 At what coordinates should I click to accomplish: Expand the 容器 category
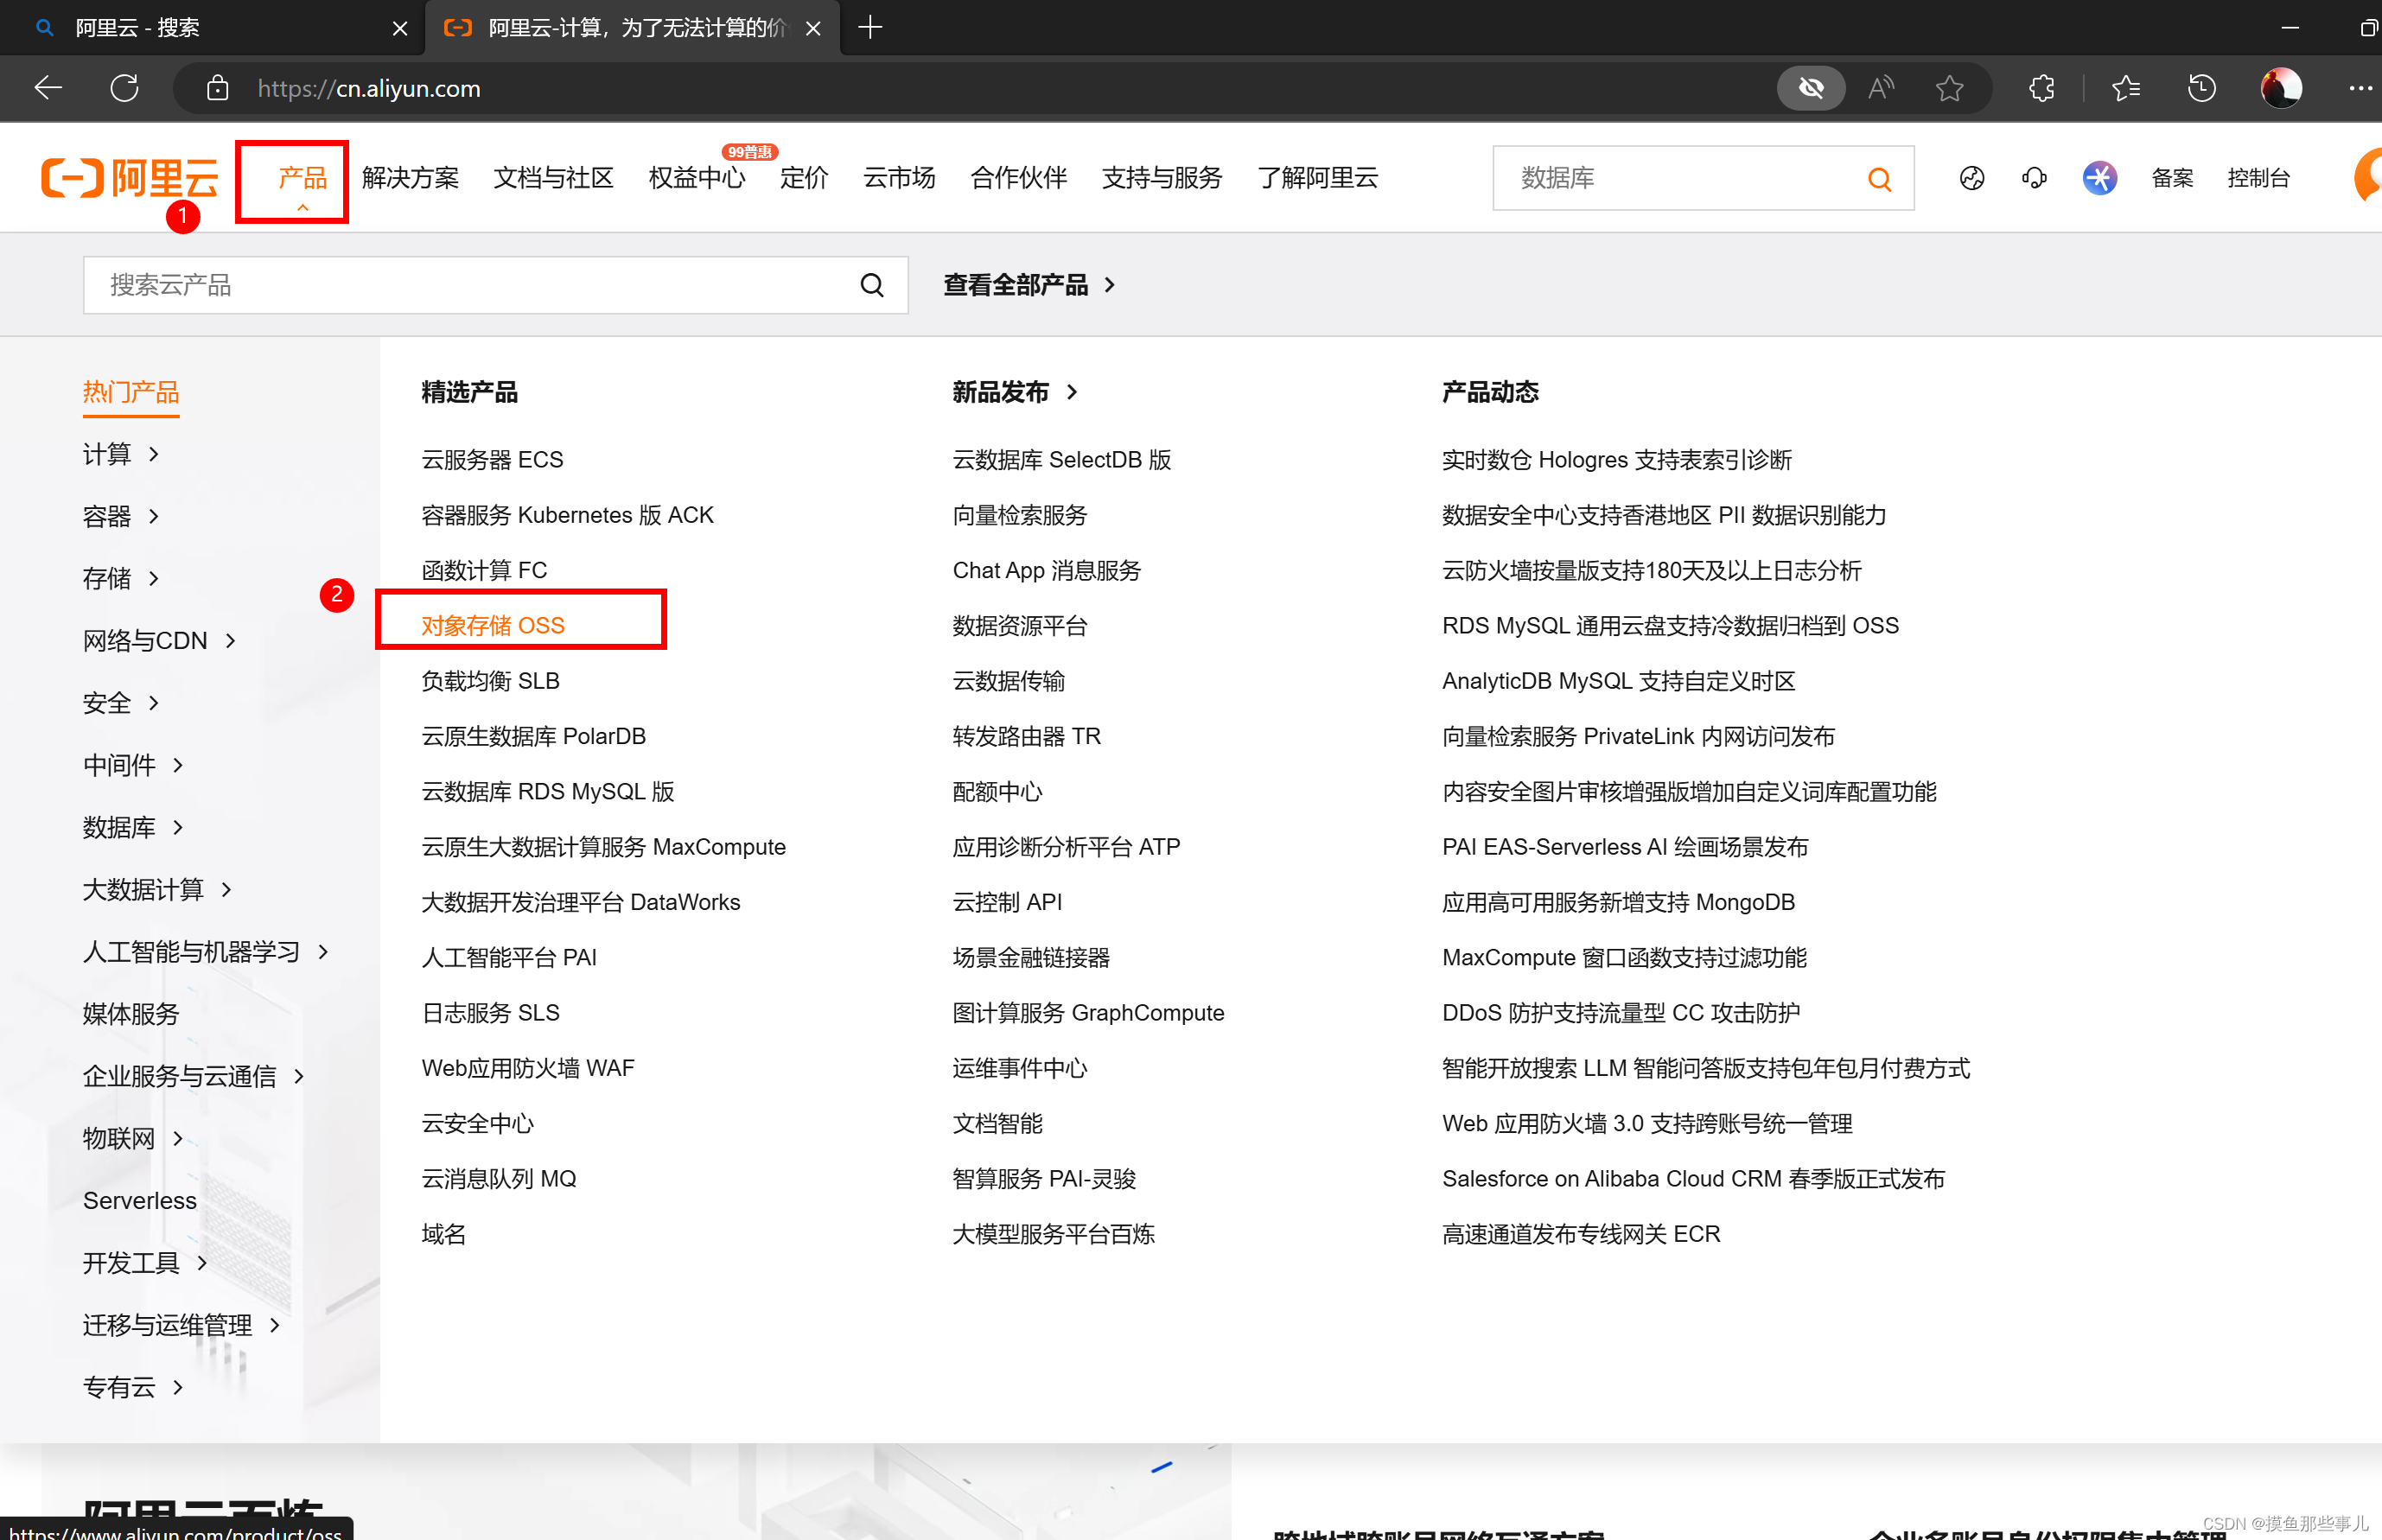pos(121,516)
